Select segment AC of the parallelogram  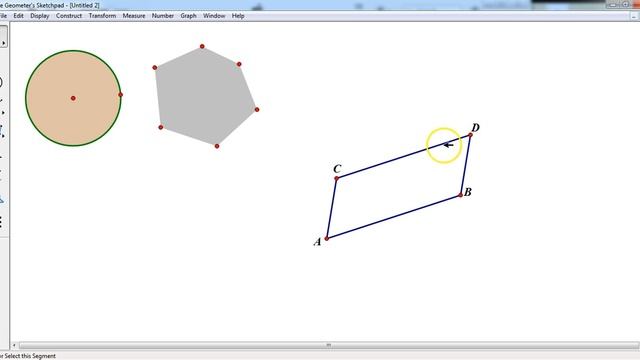tap(331, 208)
